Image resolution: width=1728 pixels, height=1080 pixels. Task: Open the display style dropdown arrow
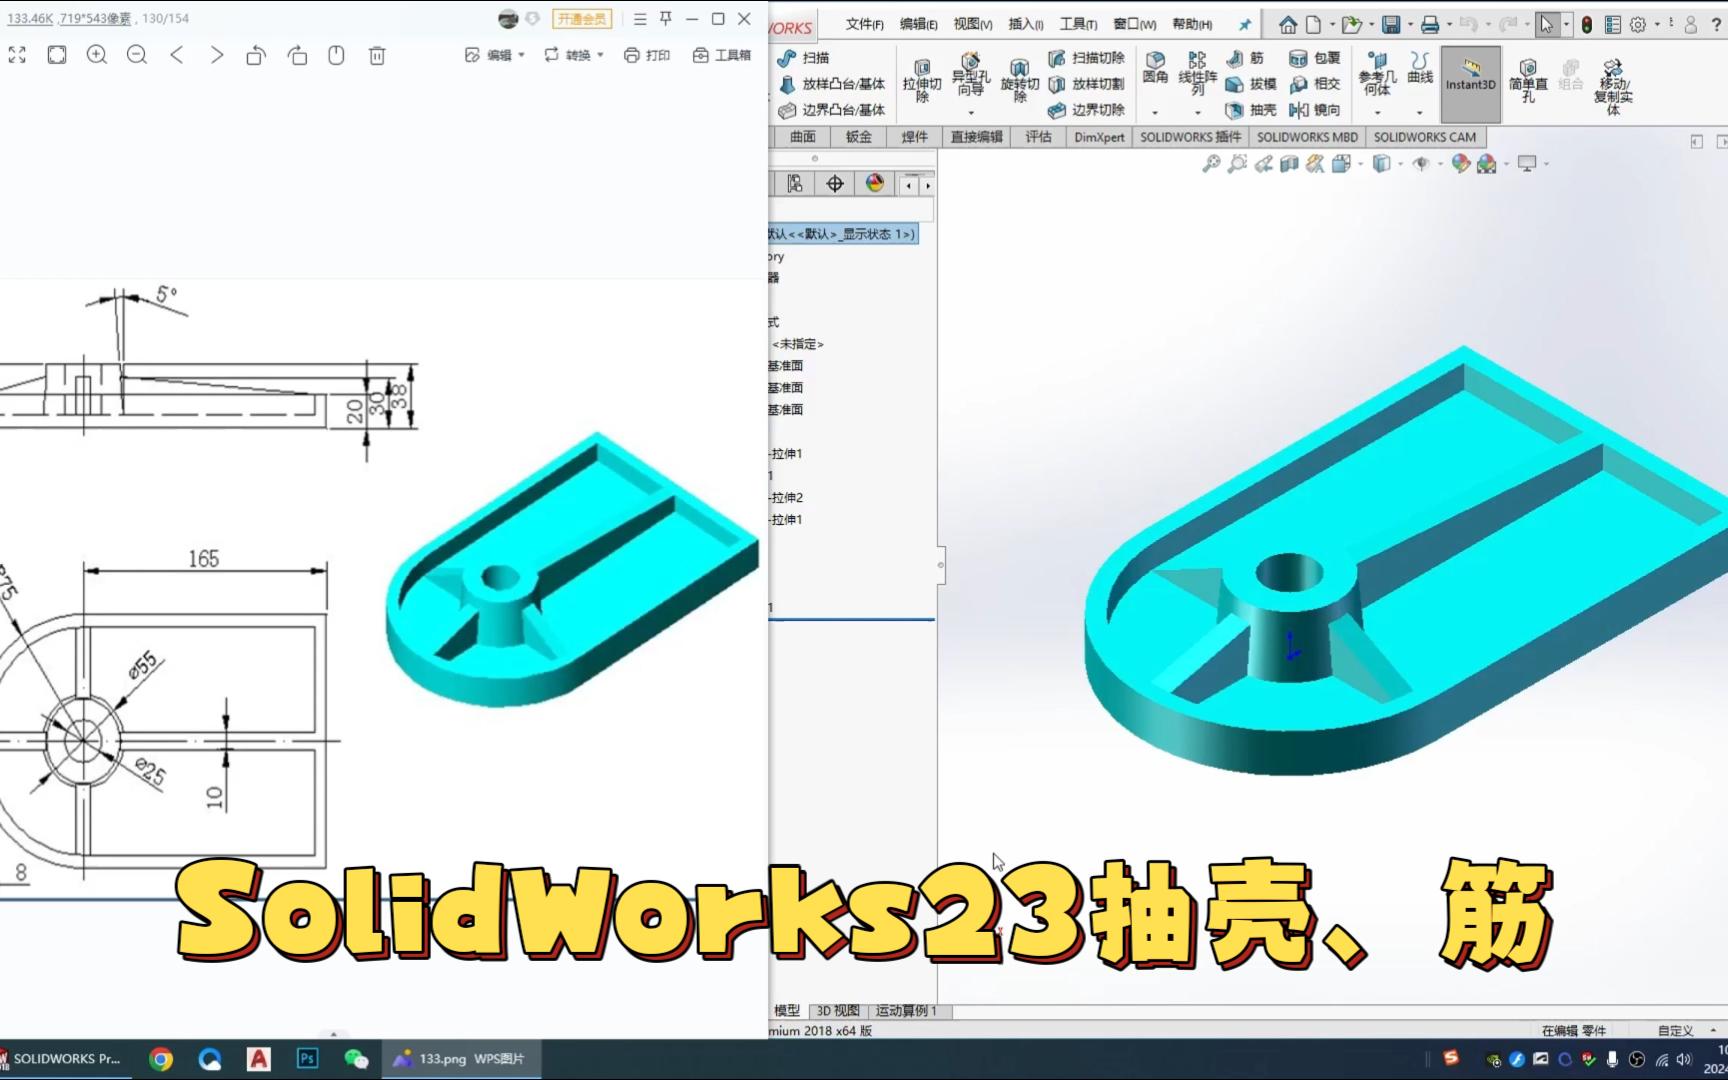pos(1400,164)
